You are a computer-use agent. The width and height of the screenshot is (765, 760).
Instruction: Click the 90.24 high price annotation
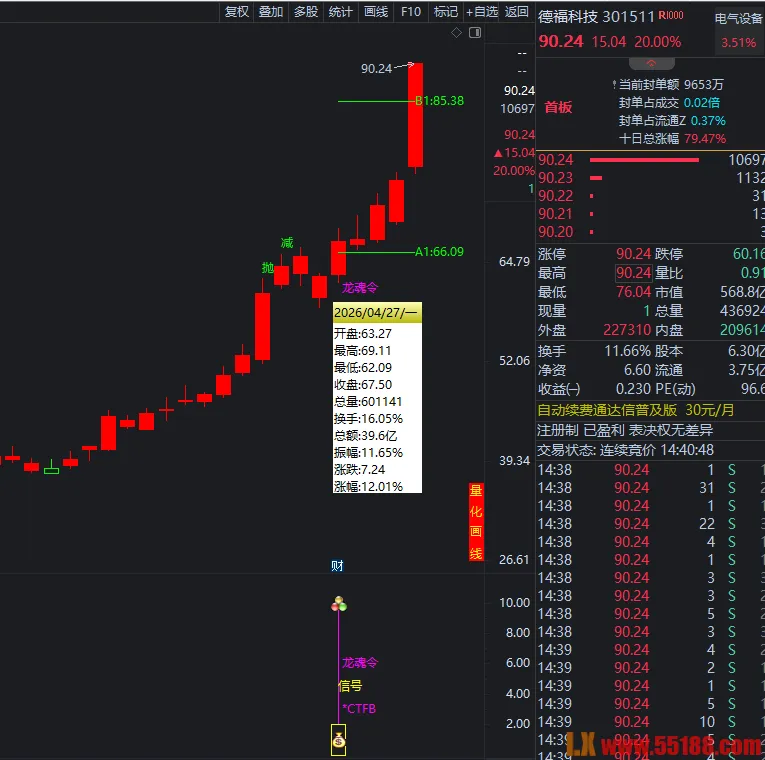click(x=376, y=69)
